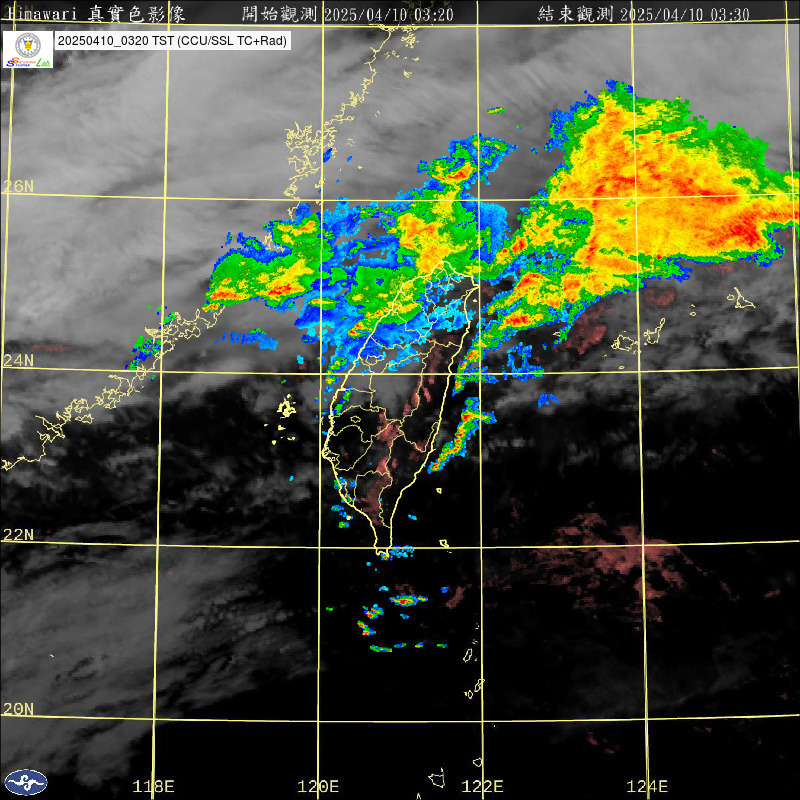Select the 26N latitude label

[x=18, y=187]
